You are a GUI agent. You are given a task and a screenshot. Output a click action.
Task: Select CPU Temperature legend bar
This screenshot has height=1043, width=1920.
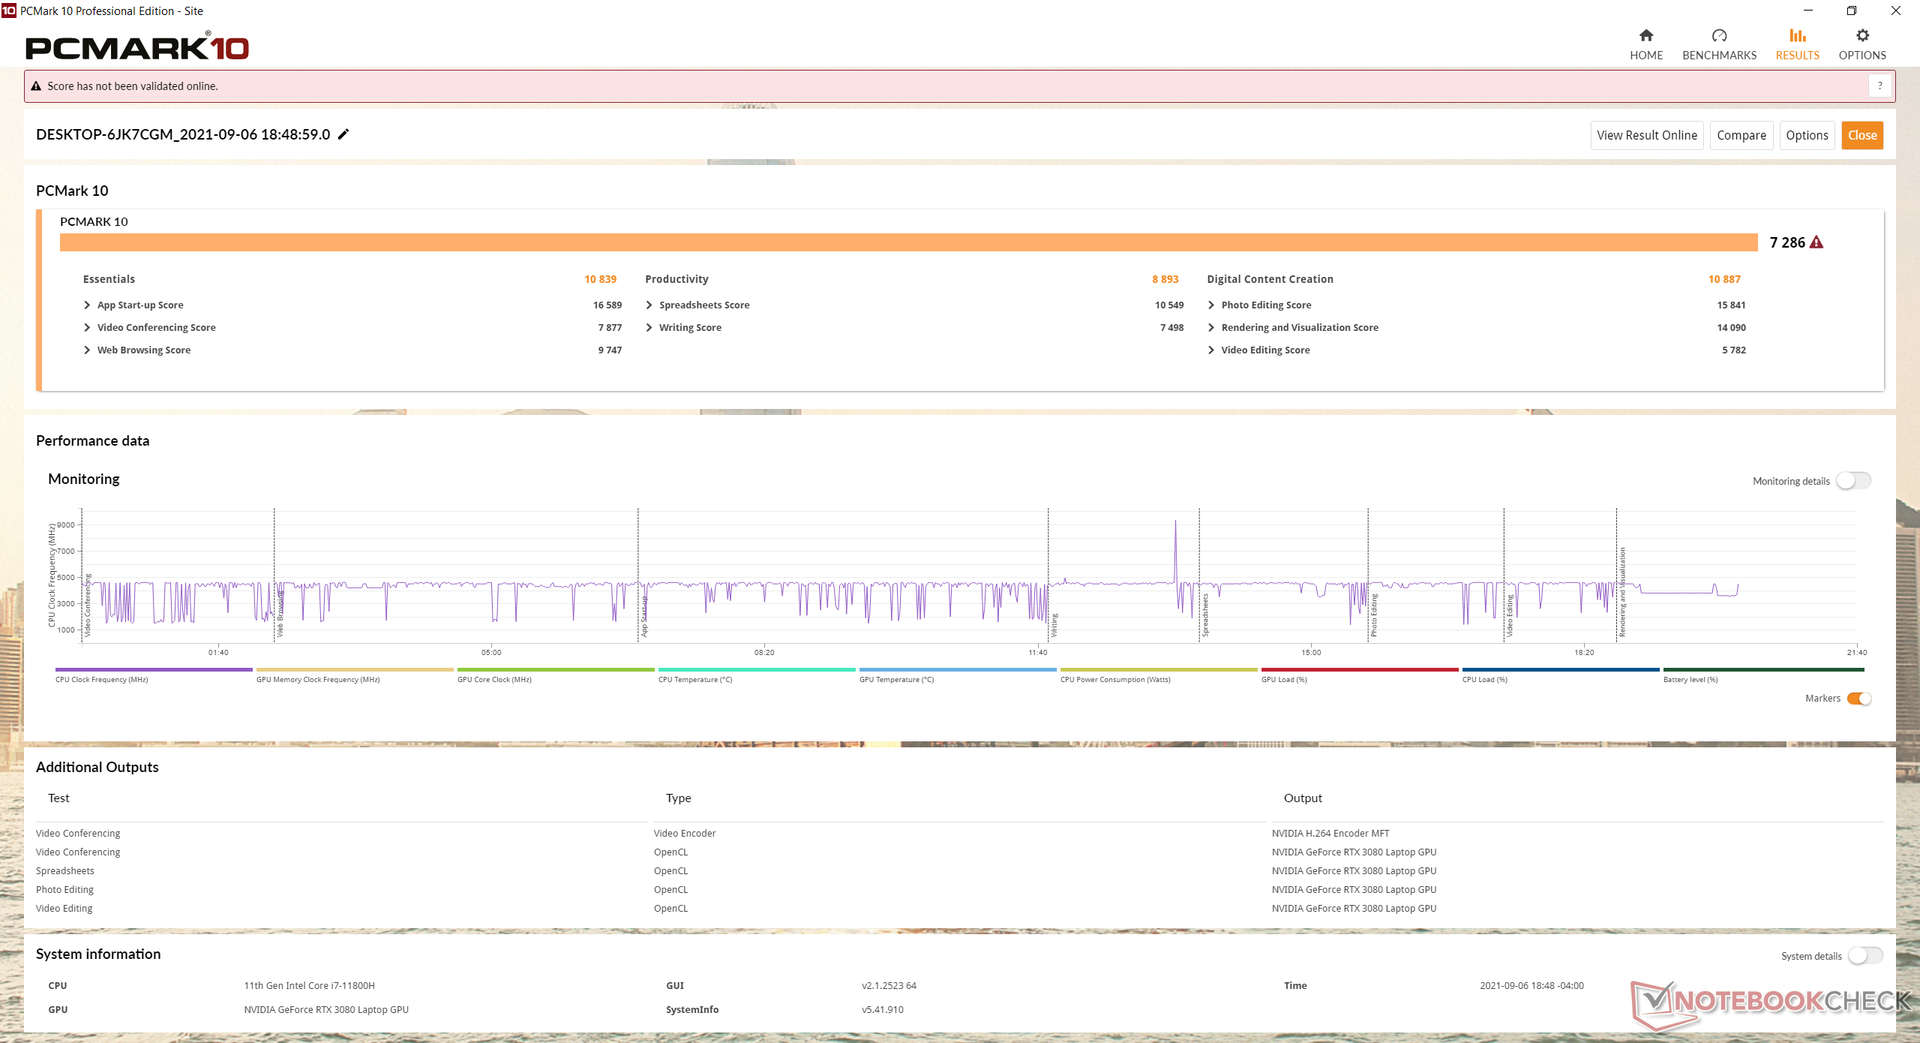tap(757, 670)
